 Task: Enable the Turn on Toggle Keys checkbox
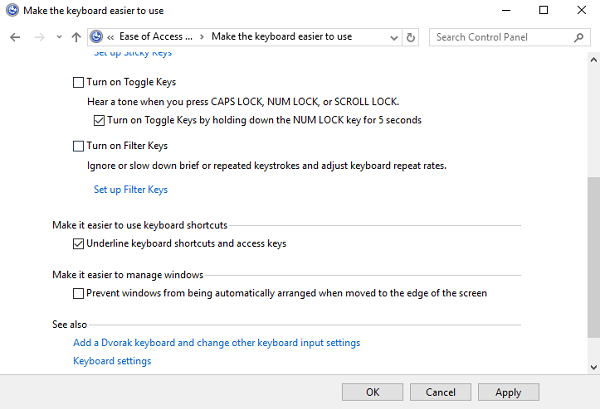79,82
